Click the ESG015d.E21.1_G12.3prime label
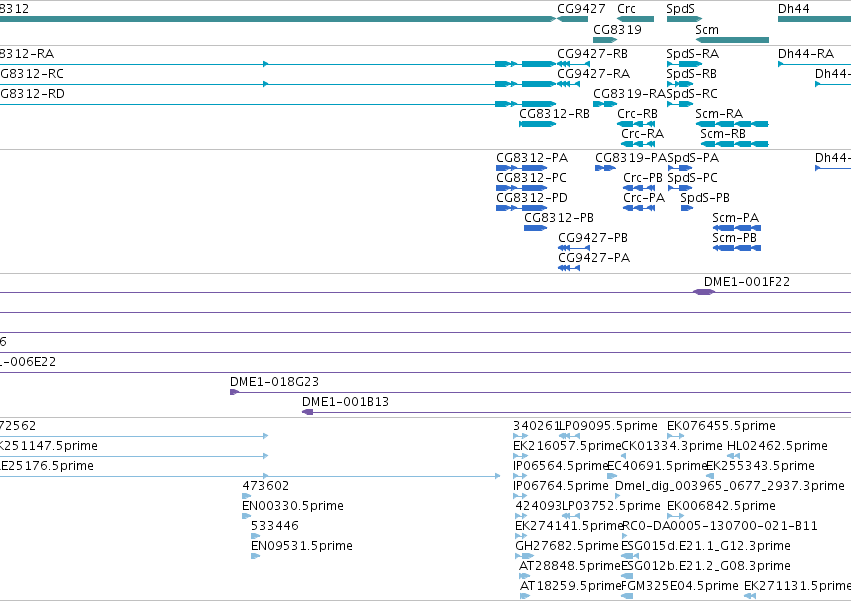This screenshot has width=851, height=601. click(706, 546)
